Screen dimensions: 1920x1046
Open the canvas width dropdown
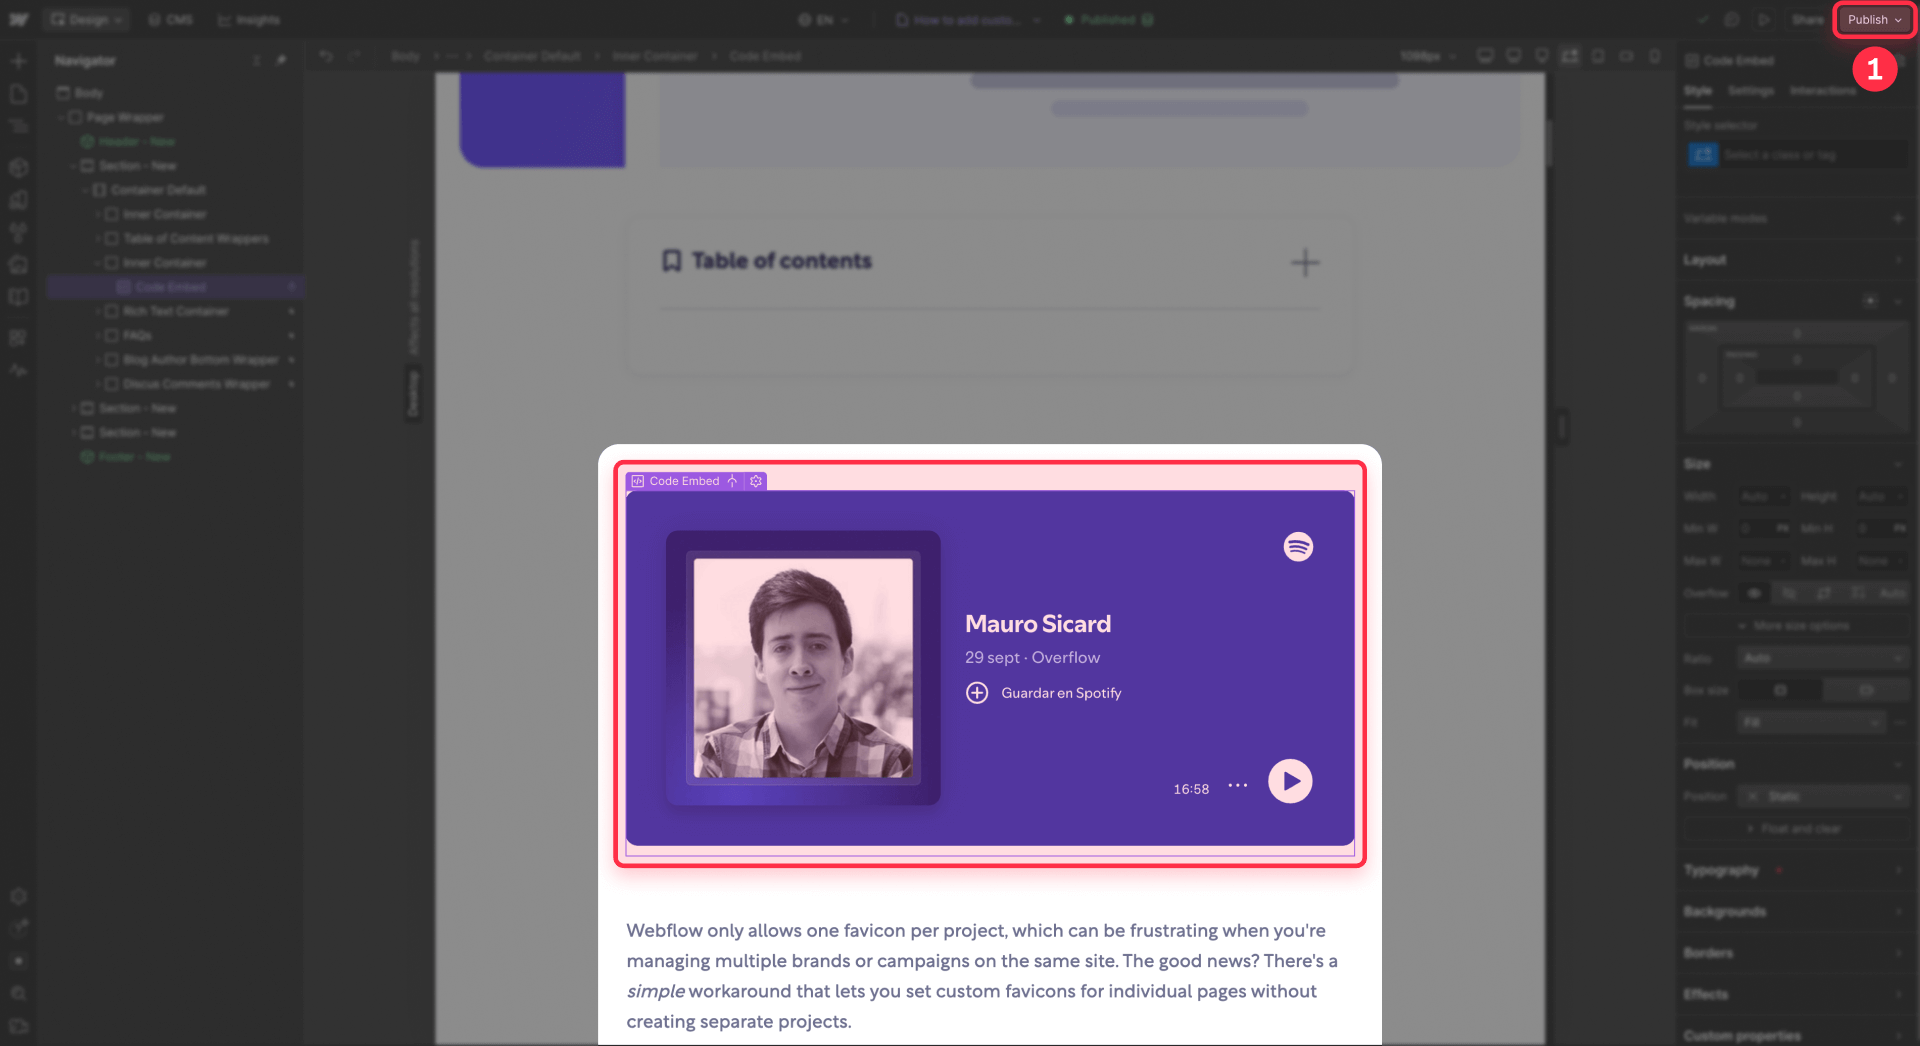pos(1428,56)
